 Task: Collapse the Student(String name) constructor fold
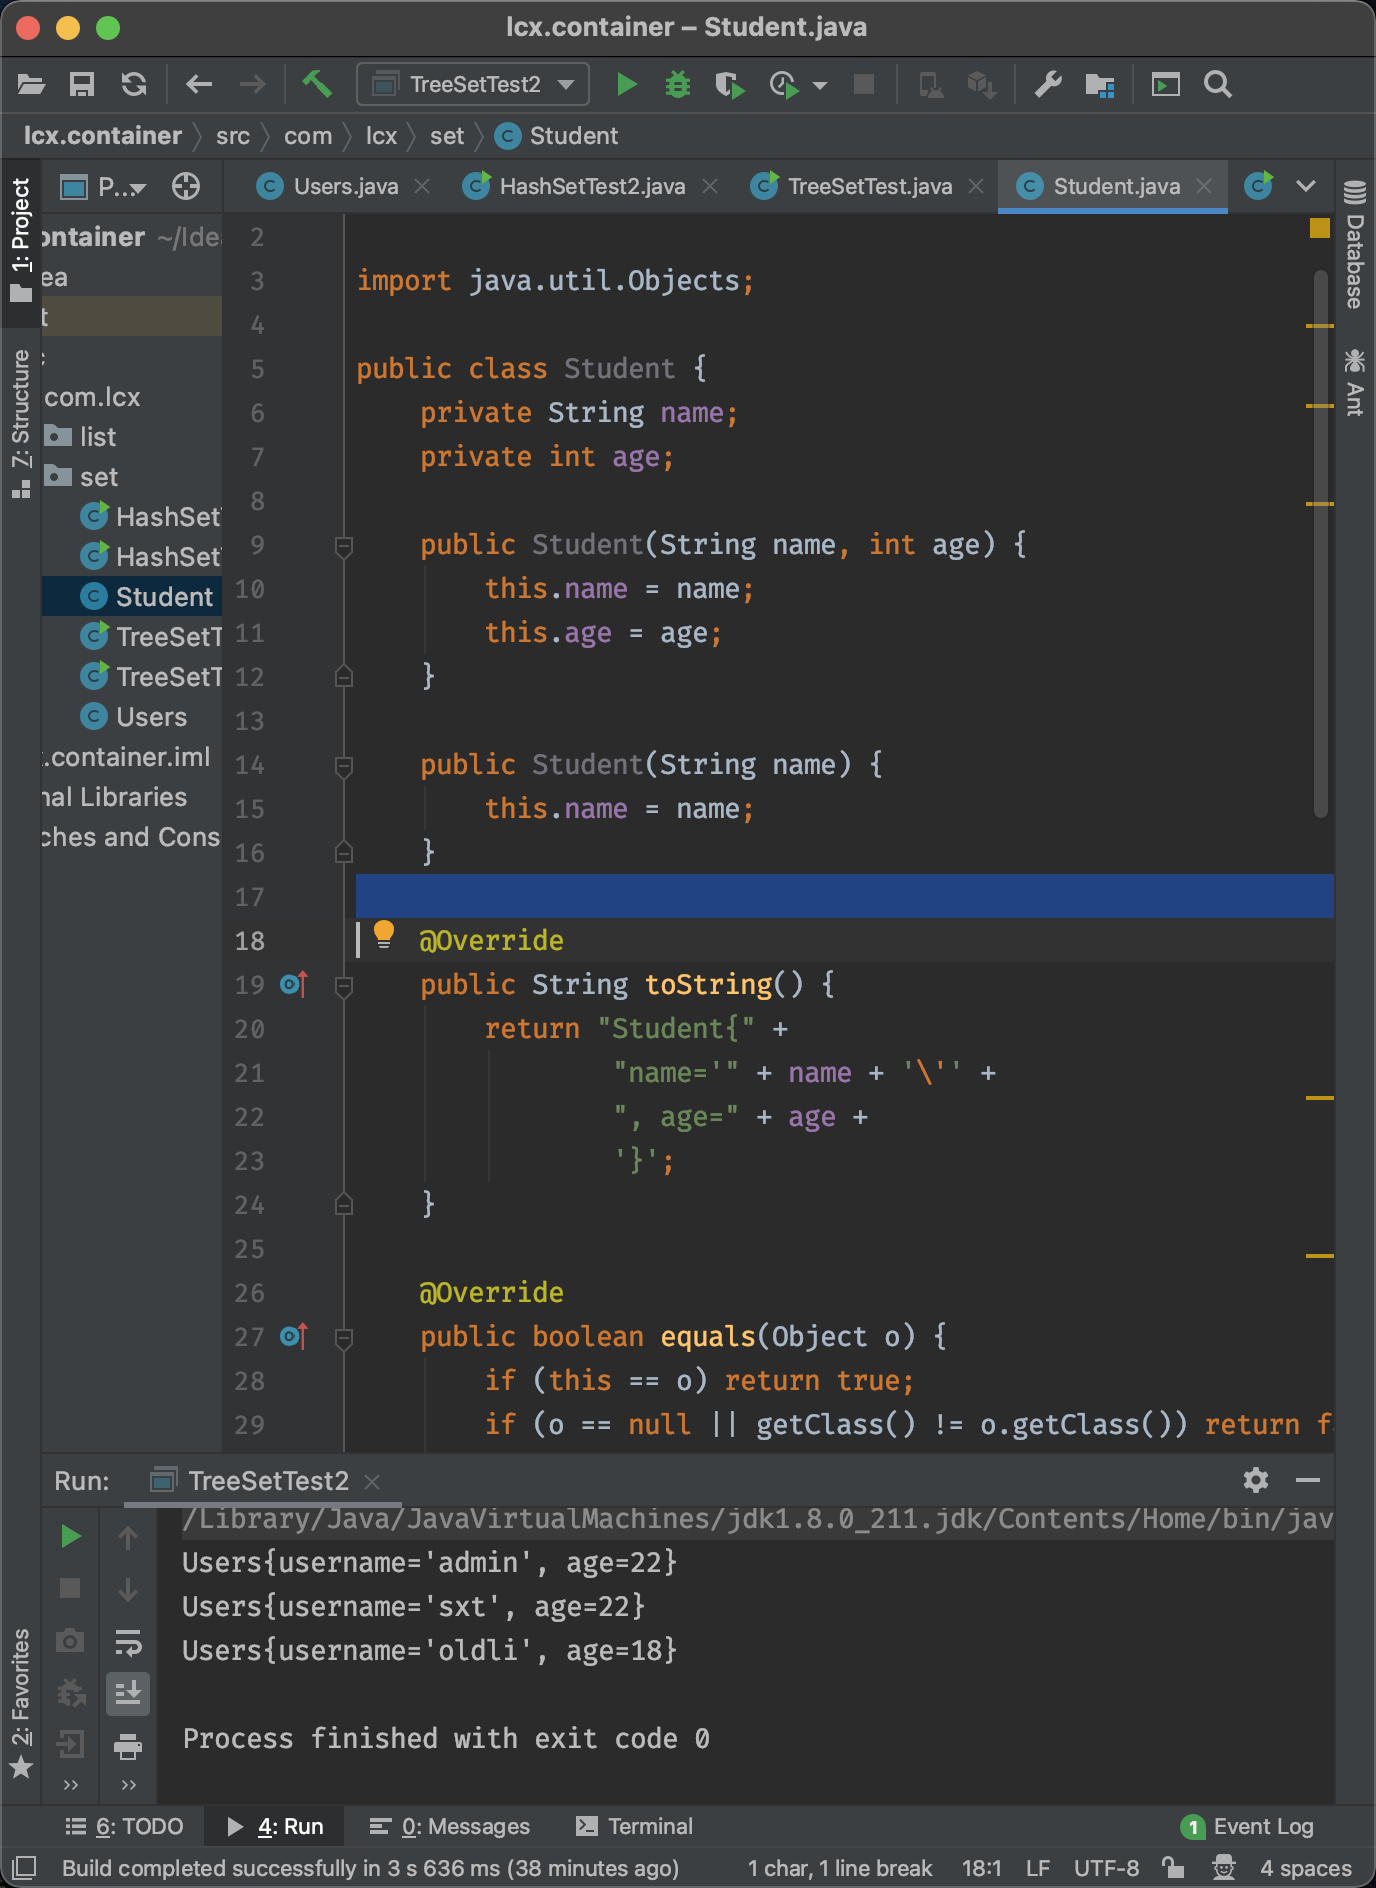click(x=343, y=766)
